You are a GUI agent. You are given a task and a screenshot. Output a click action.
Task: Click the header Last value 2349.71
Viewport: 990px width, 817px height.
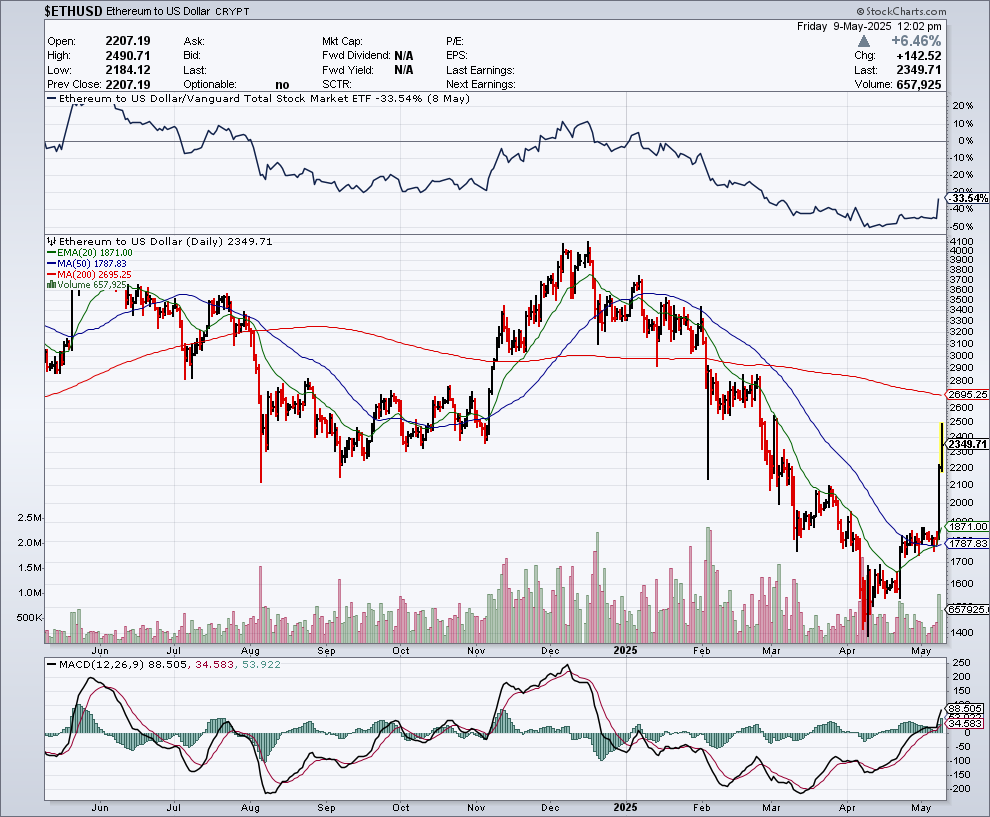point(919,70)
